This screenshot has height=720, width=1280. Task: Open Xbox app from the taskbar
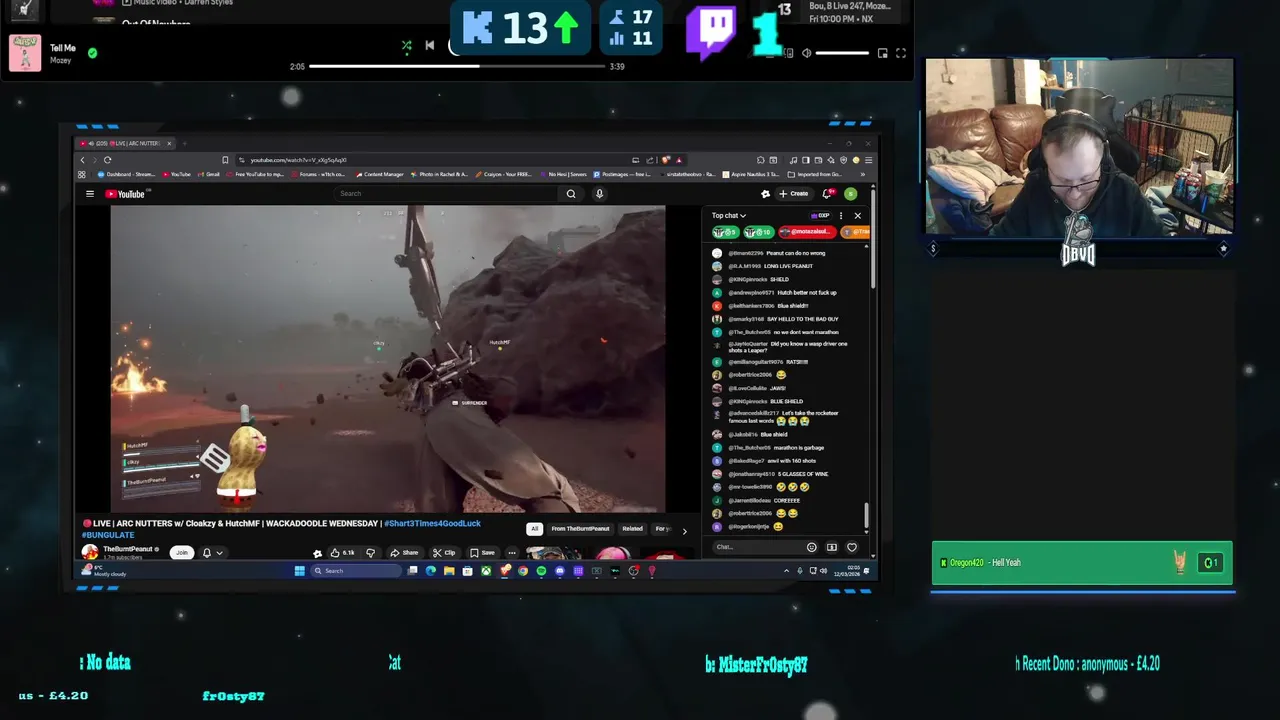pos(486,571)
